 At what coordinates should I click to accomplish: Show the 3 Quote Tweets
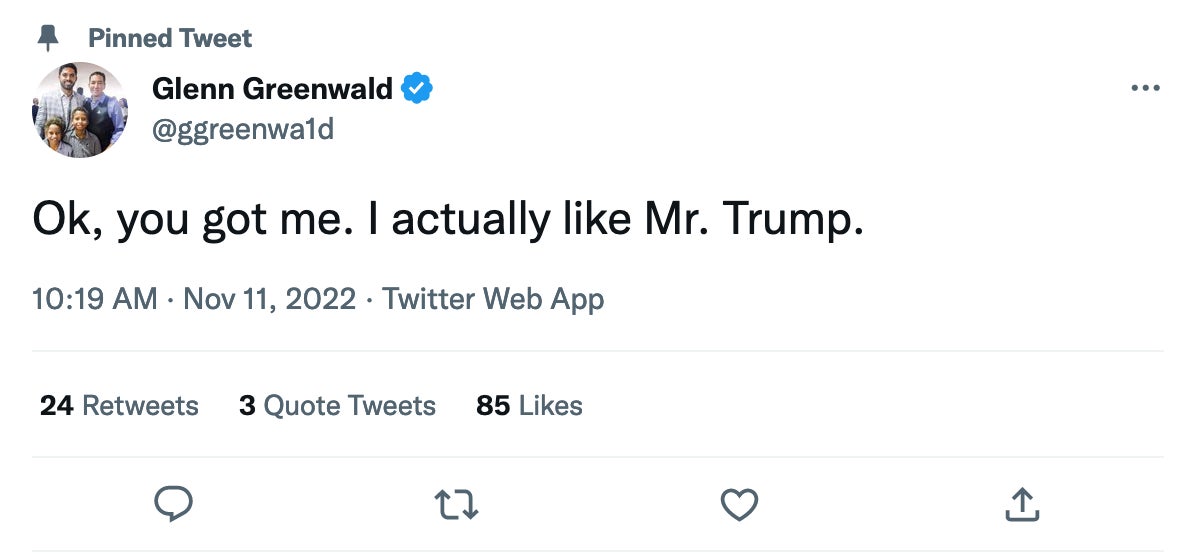click(x=337, y=405)
